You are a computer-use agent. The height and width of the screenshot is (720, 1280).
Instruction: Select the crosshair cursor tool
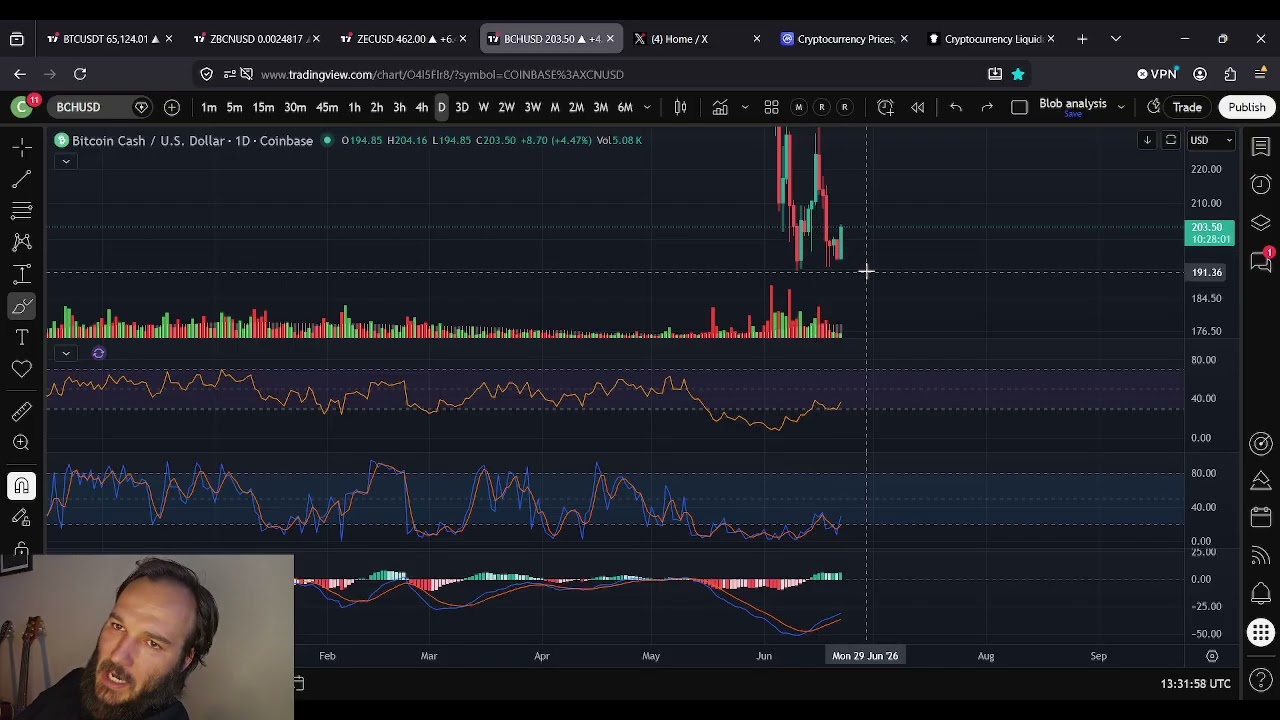21,147
